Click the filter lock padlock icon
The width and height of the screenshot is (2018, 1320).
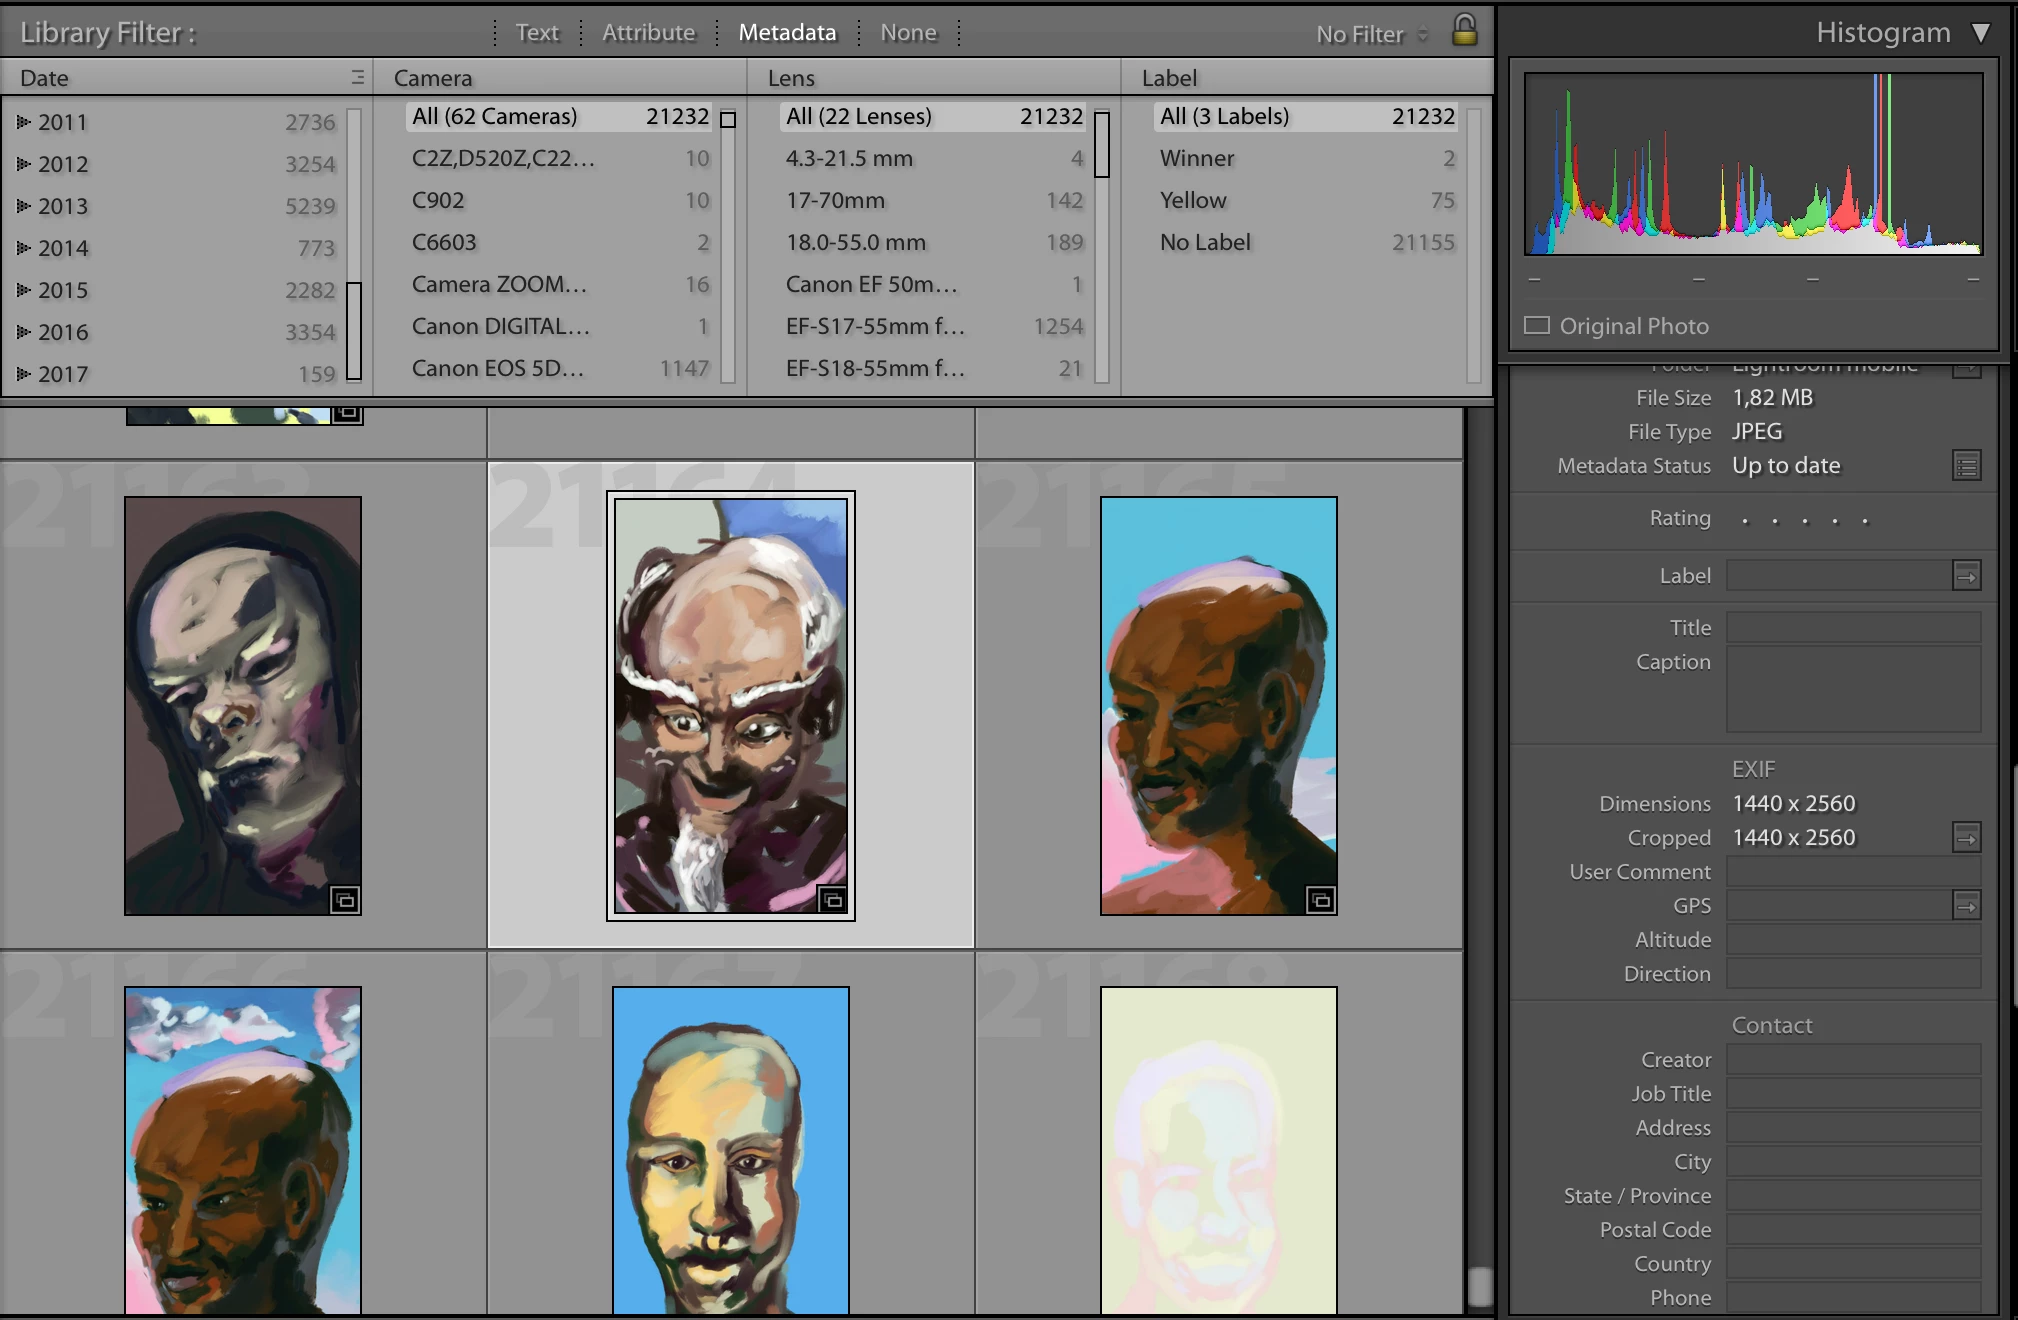pyautogui.click(x=1464, y=30)
